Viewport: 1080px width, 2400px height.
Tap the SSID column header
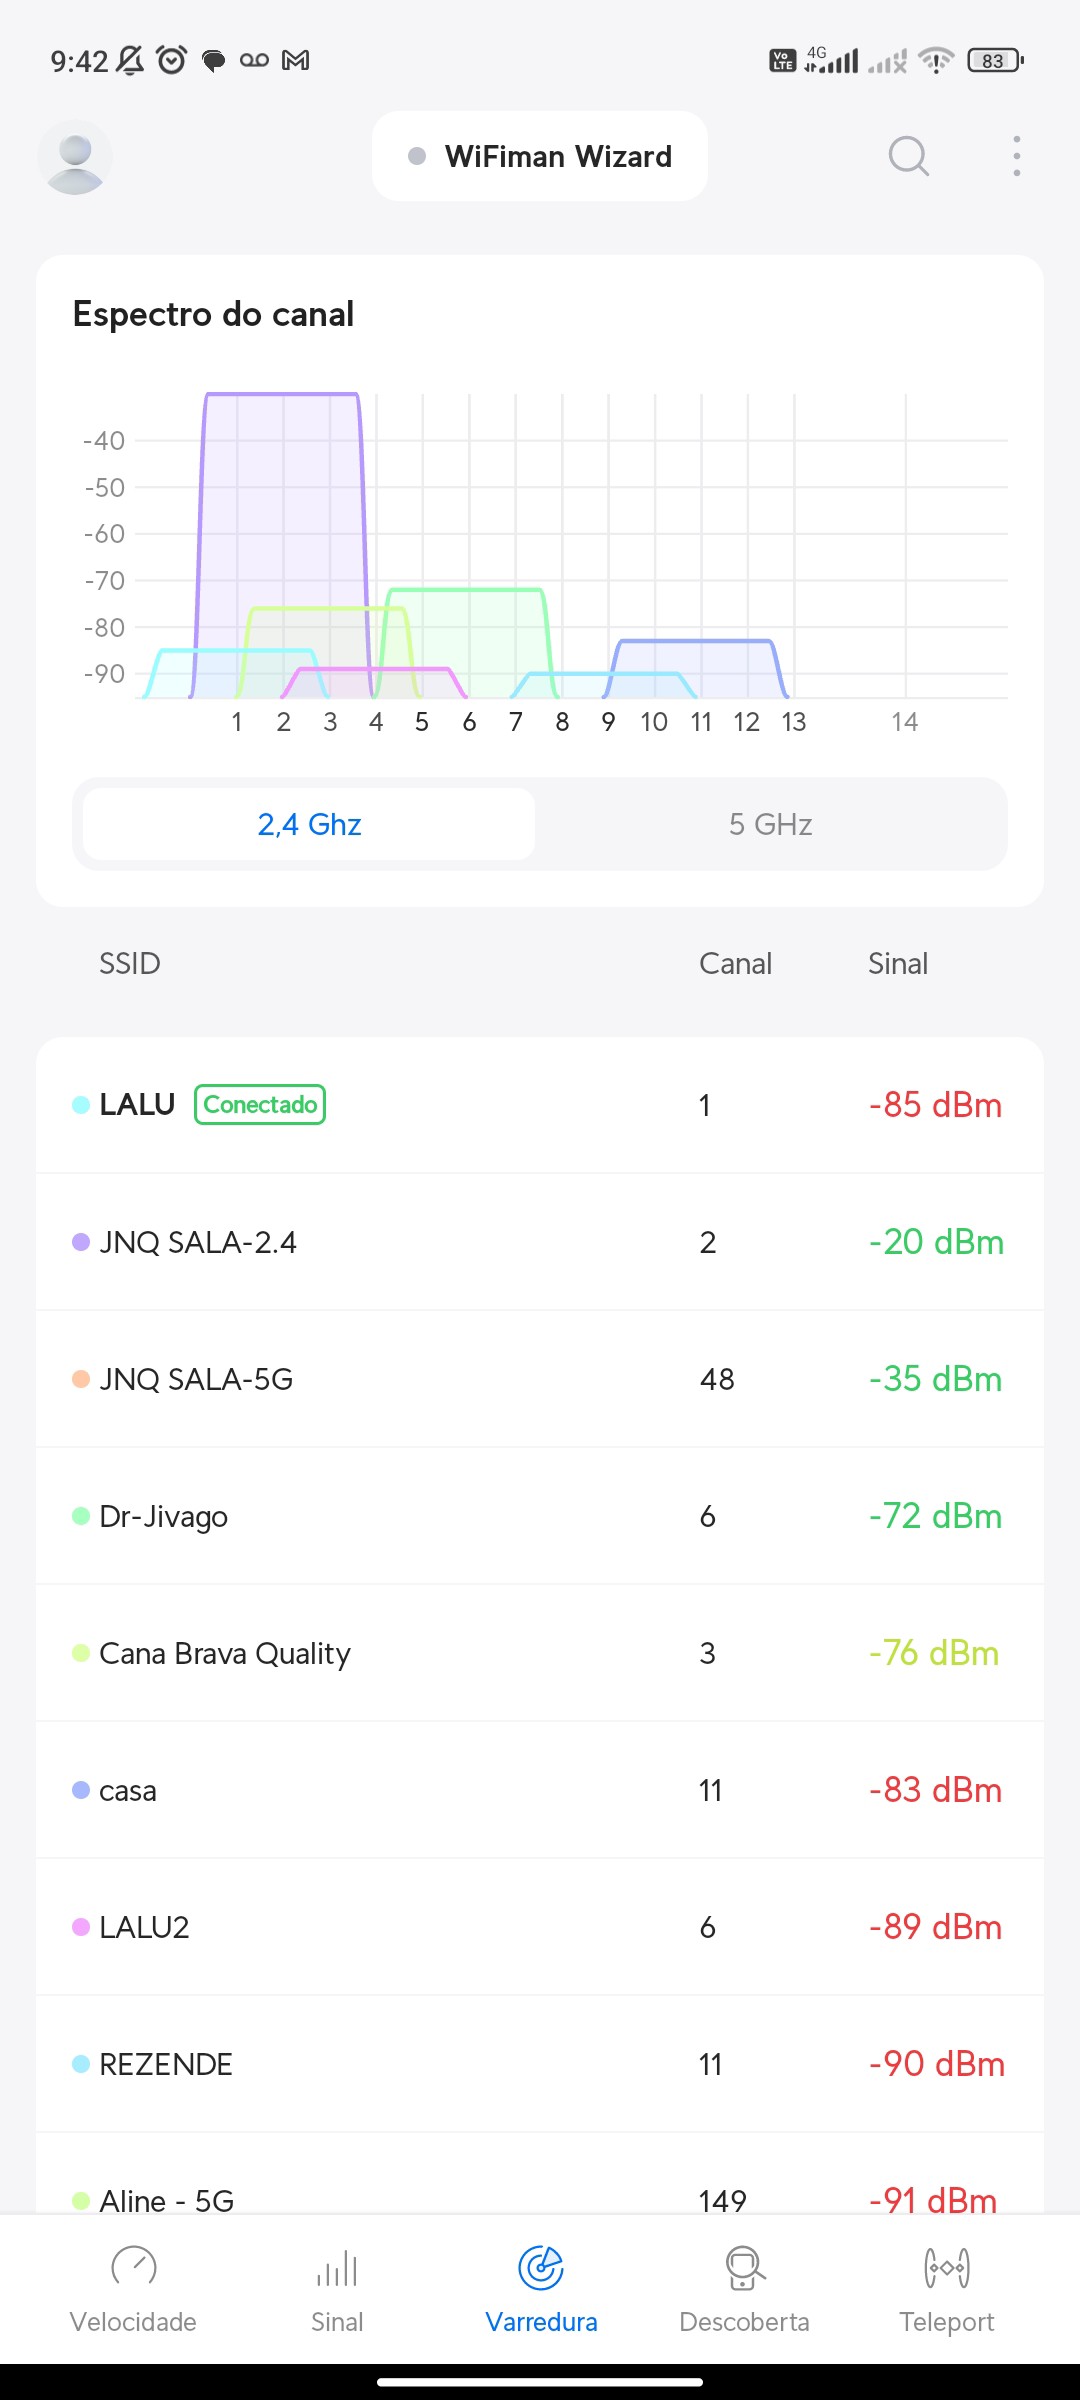(x=129, y=963)
